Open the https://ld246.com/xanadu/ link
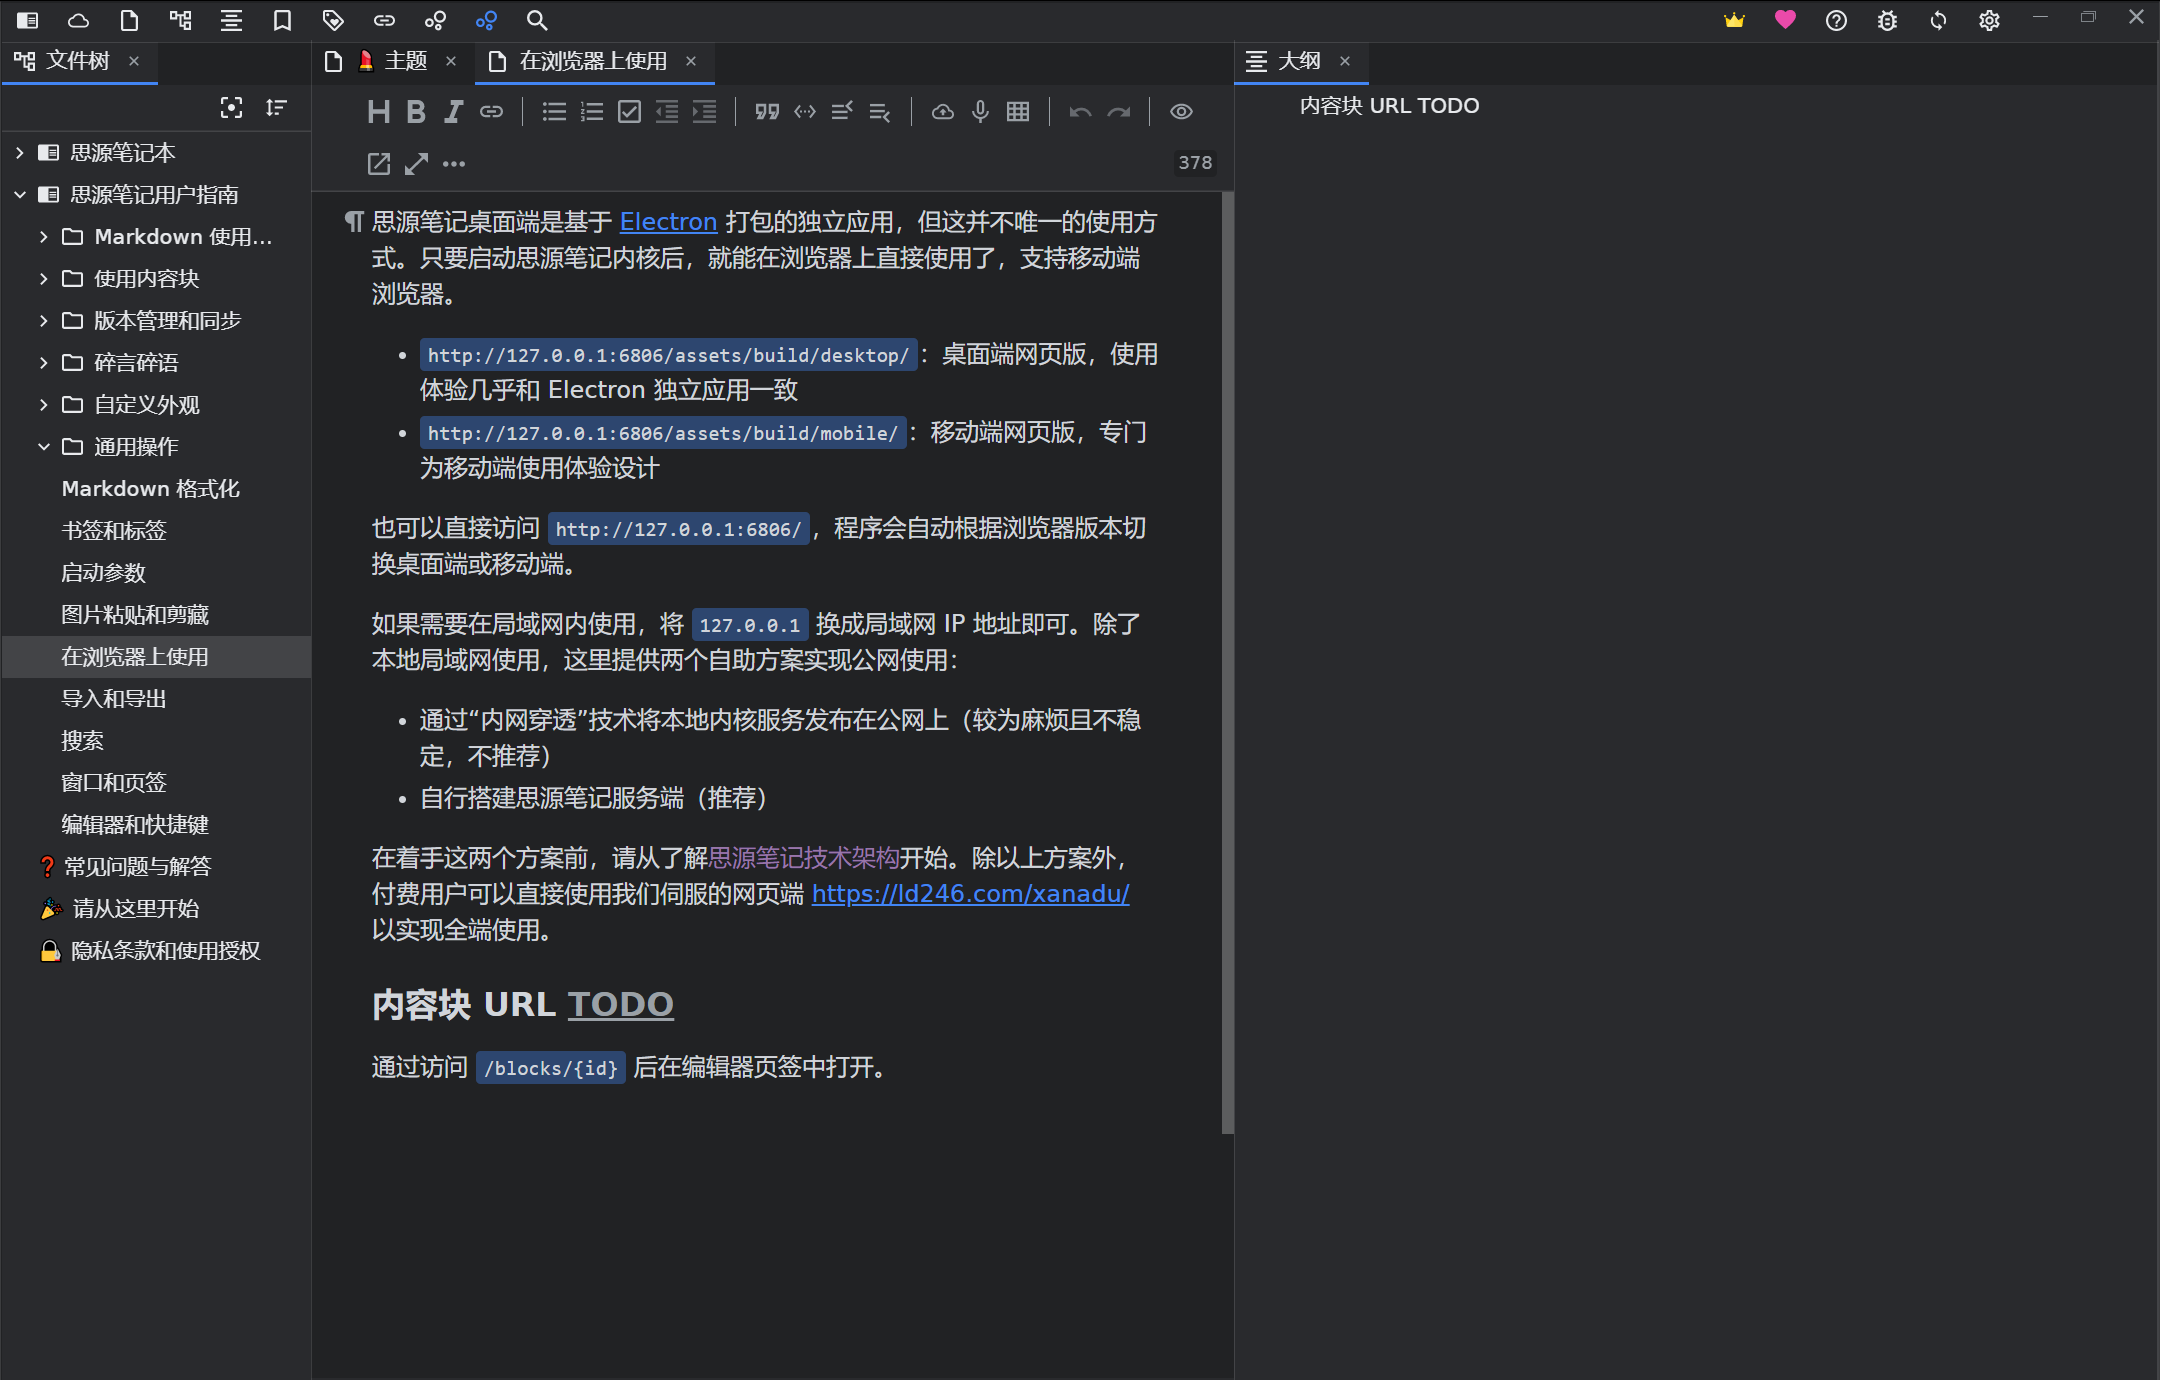Screen dimensions: 2160x1380 tap(971, 894)
